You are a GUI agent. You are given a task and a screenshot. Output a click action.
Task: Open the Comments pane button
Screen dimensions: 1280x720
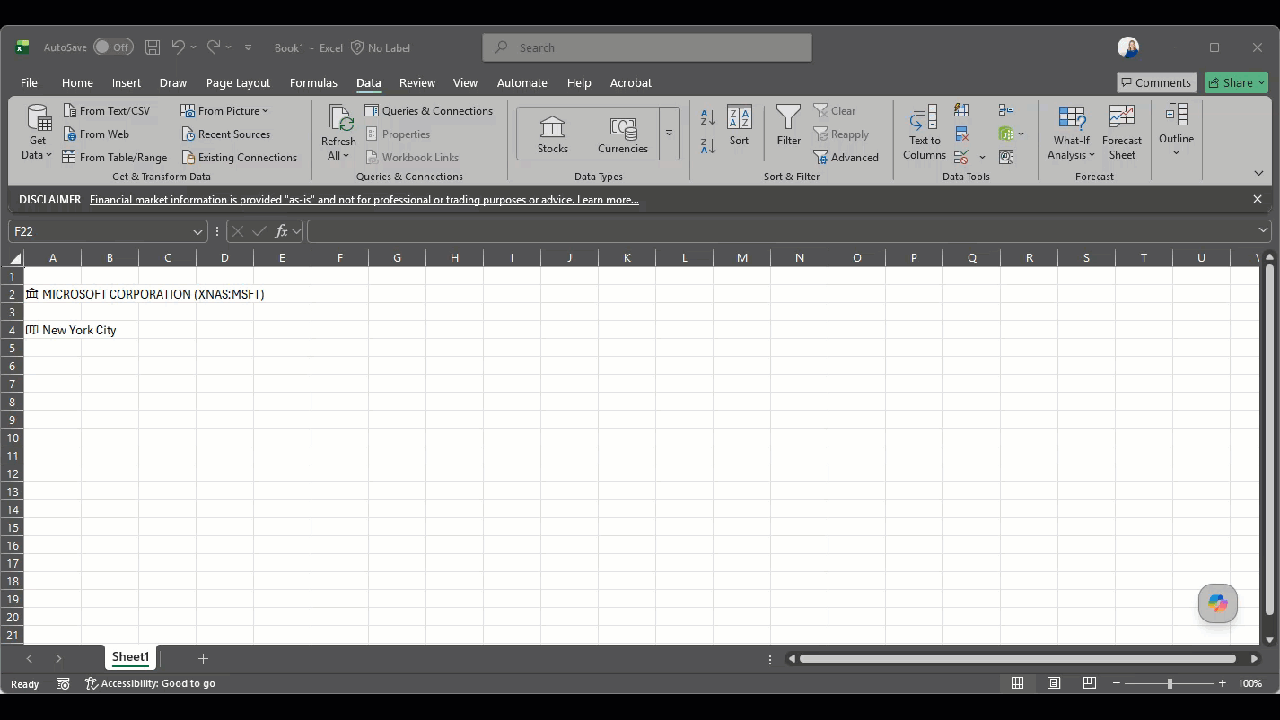pyautogui.click(x=1157, y=83)
